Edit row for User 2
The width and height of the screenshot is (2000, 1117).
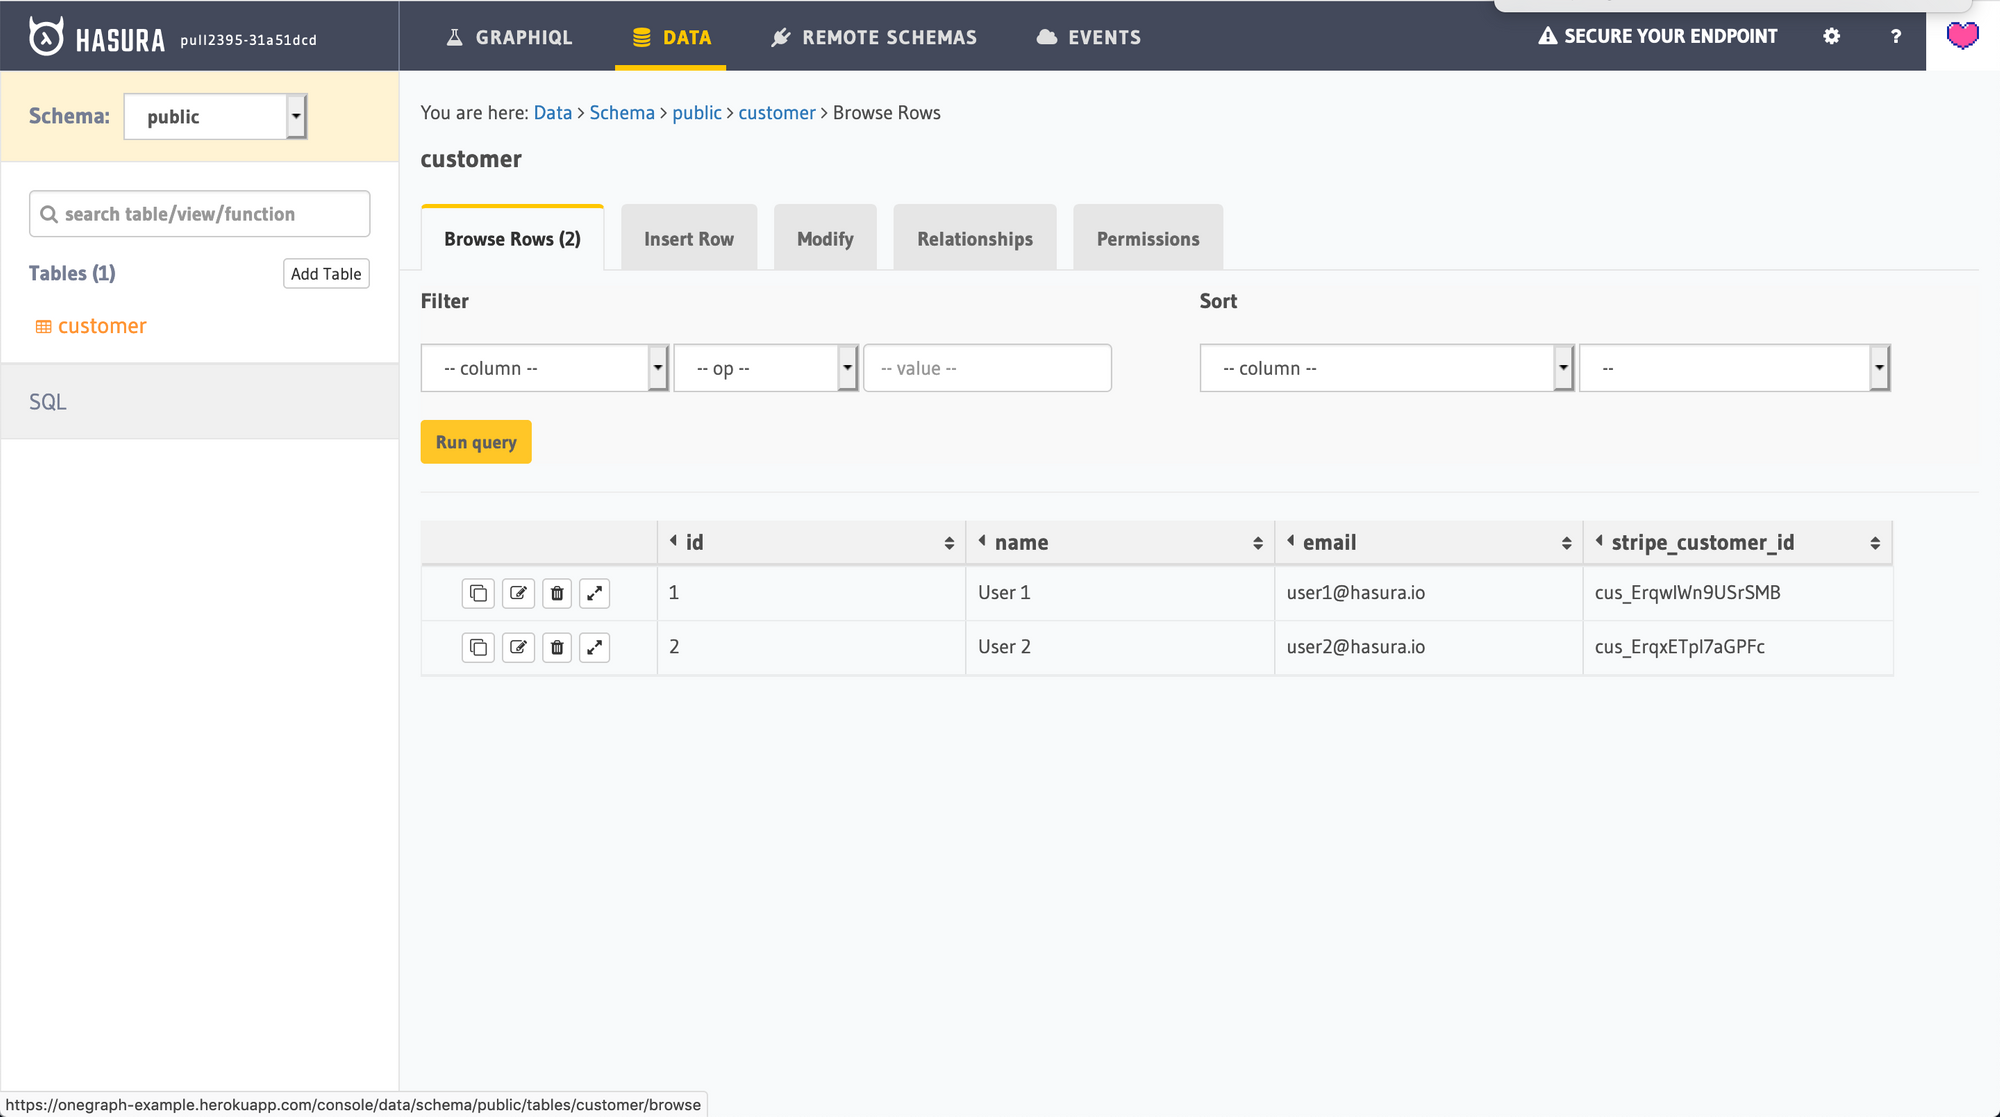[x=518, y=647]
